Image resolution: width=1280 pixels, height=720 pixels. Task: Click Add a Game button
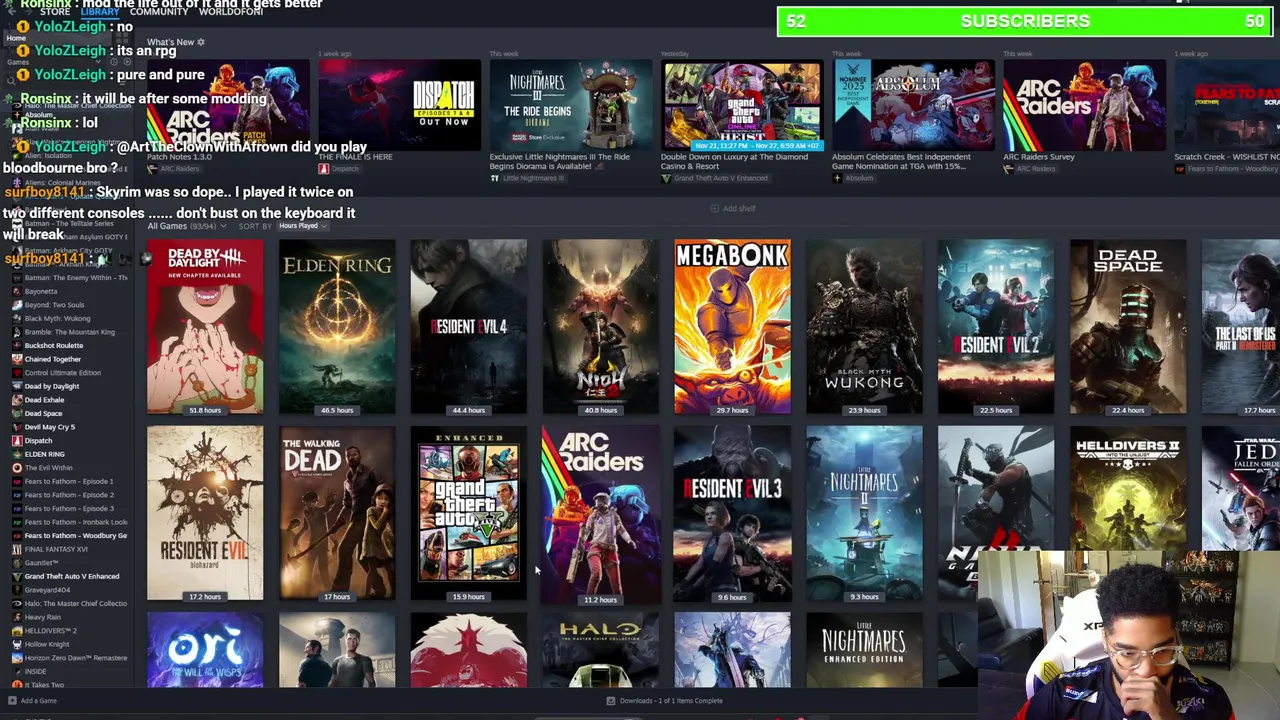click(x=33, y=700)
